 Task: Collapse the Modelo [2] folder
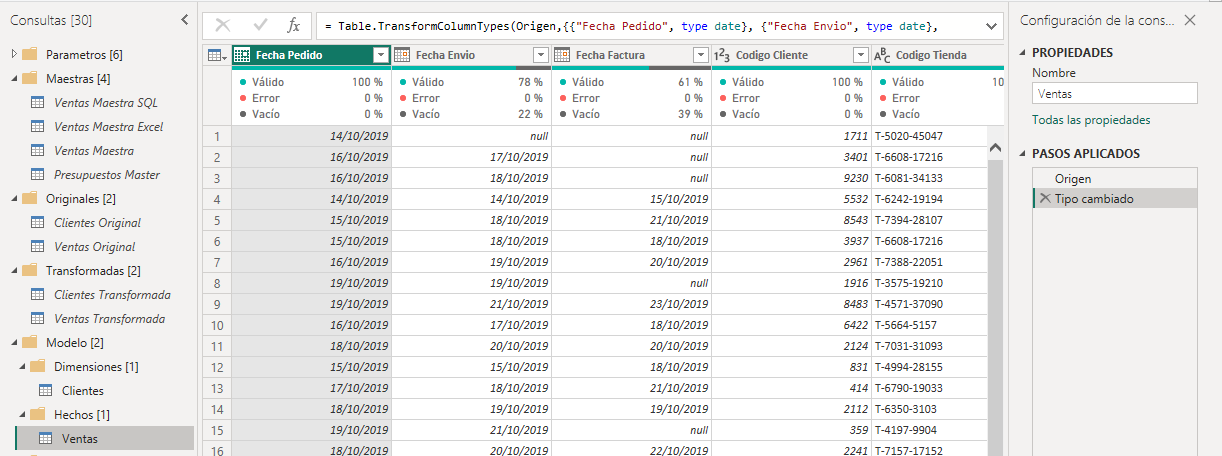tap(14, 342)
